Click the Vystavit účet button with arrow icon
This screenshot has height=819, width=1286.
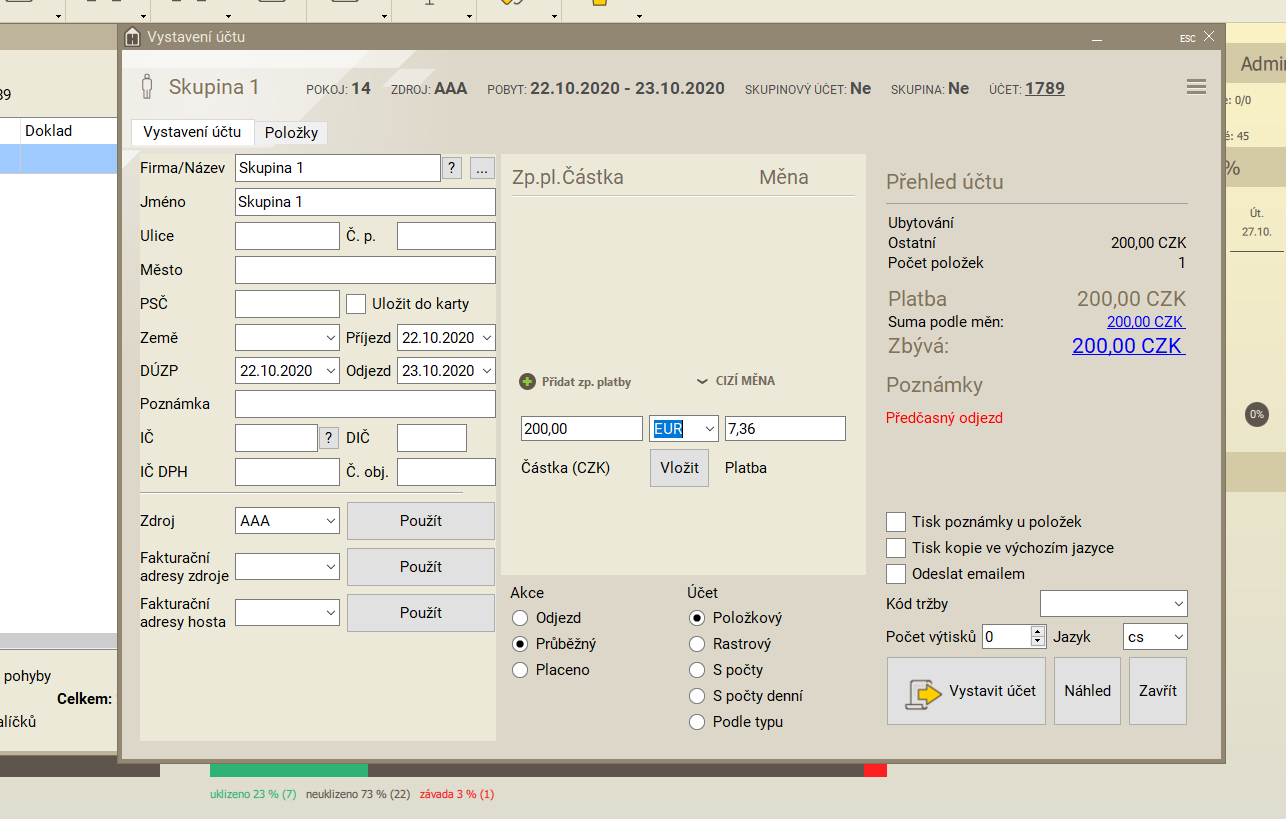coord(966,691)
